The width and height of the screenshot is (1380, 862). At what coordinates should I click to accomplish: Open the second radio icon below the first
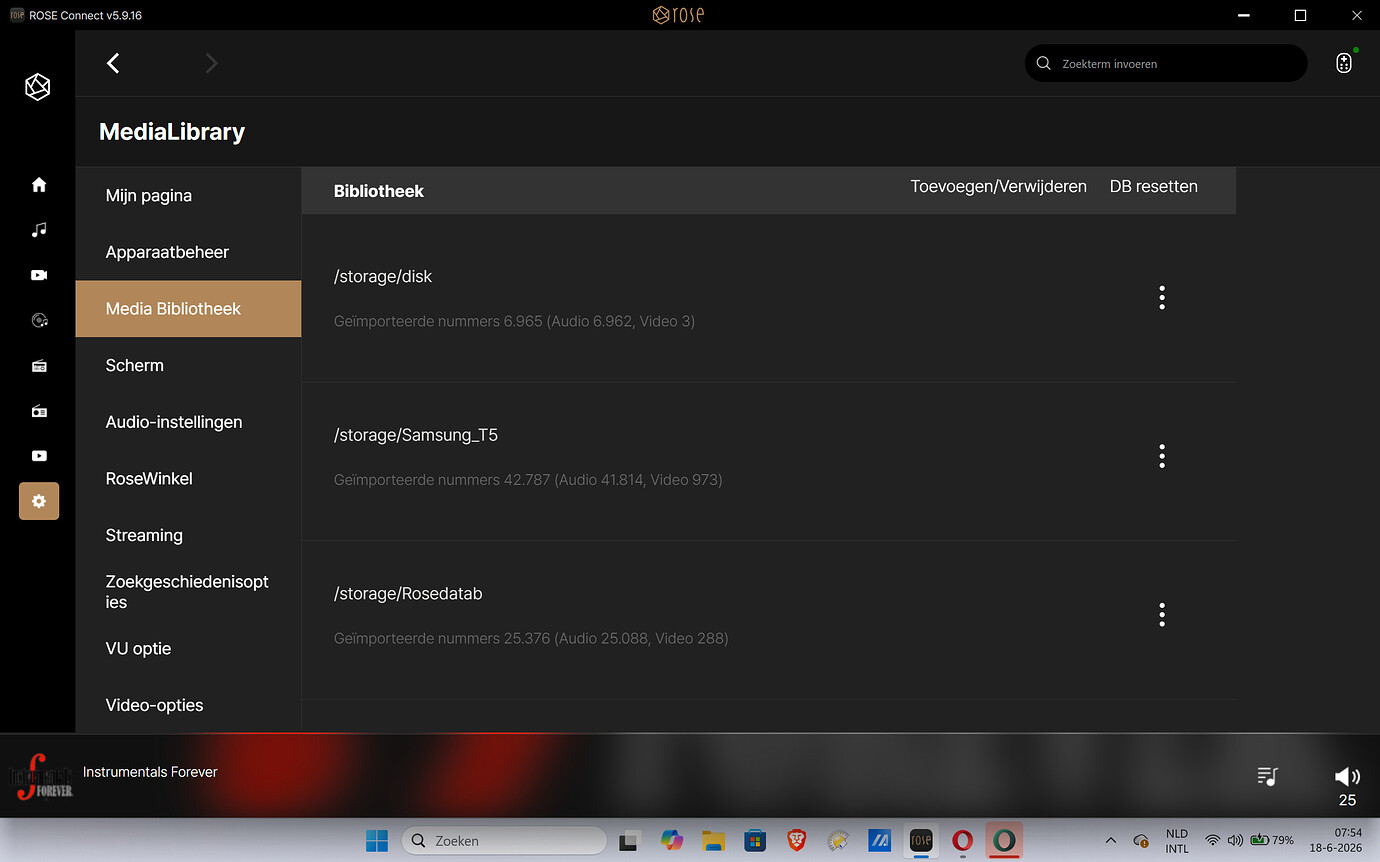click(x=39, y=411)
